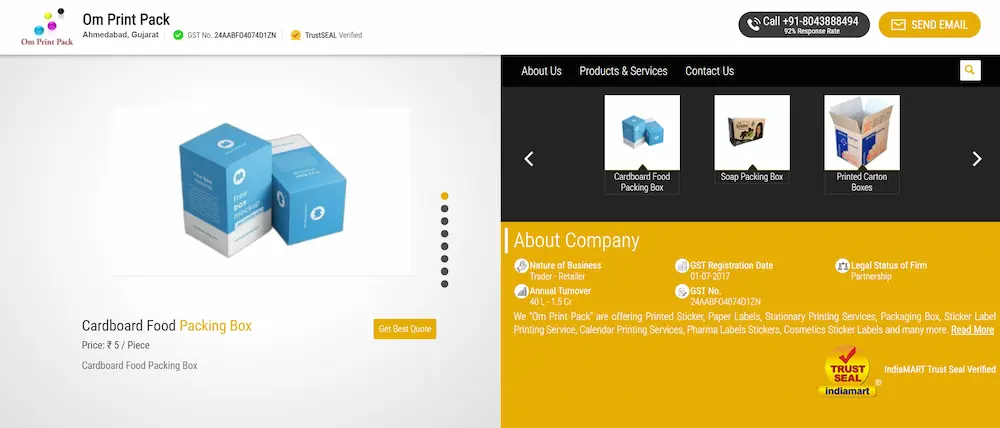Open the search magnifier icon

tap(970, 70)
